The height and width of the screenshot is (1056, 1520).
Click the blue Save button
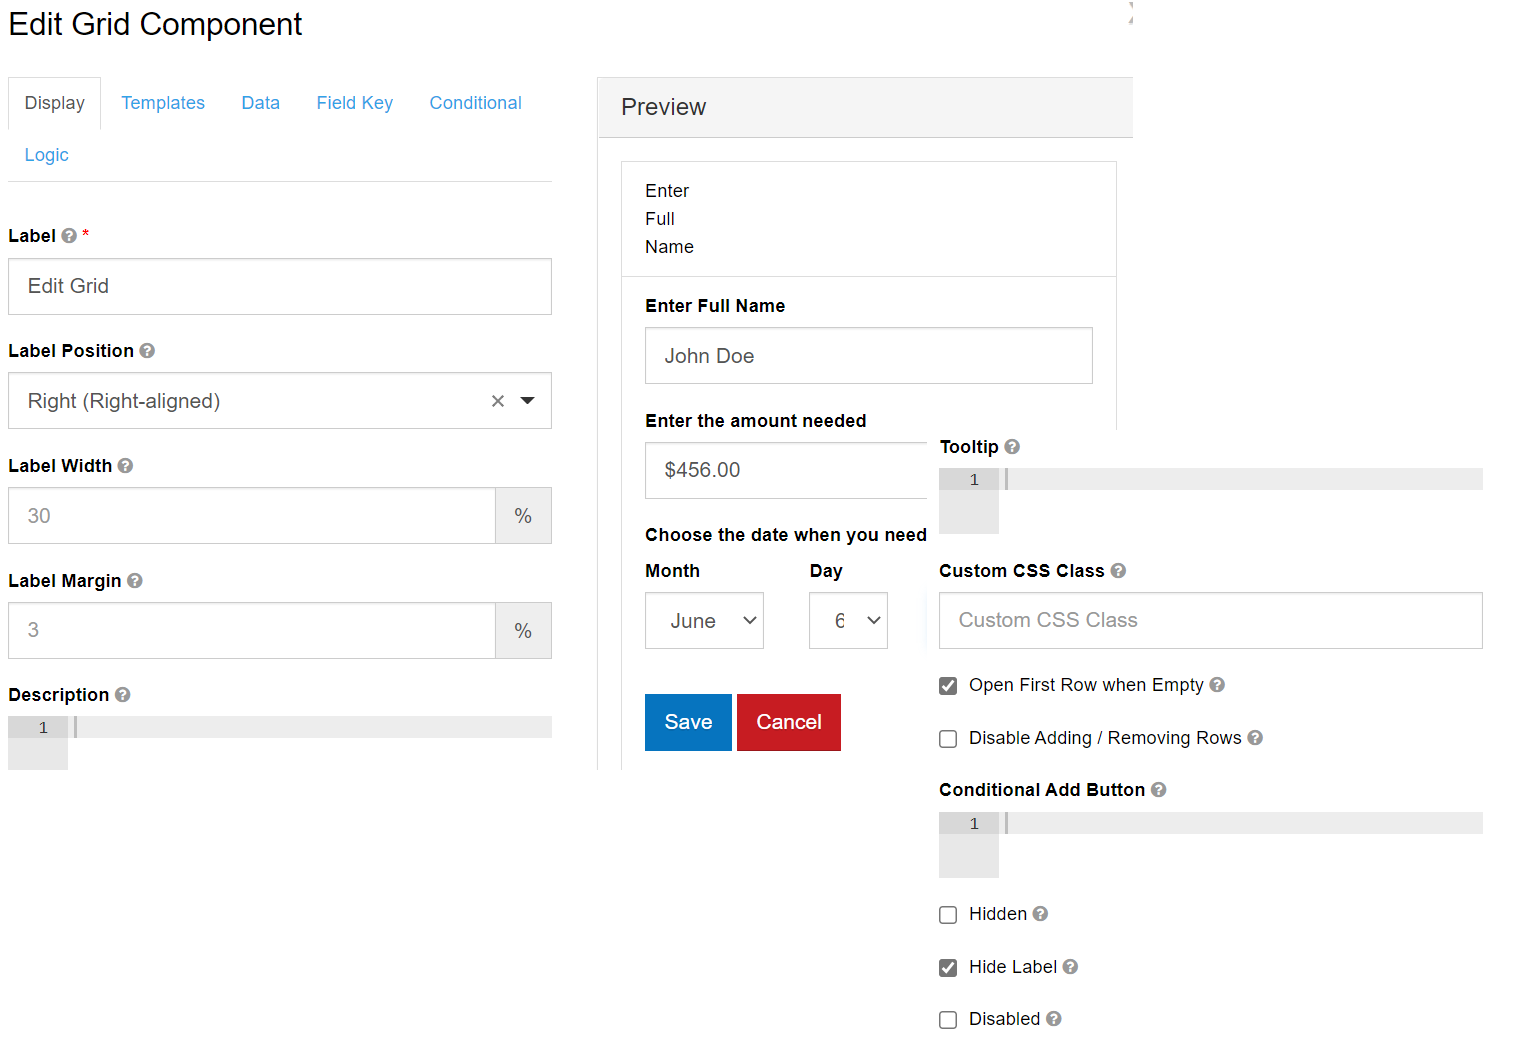point(688,722)
